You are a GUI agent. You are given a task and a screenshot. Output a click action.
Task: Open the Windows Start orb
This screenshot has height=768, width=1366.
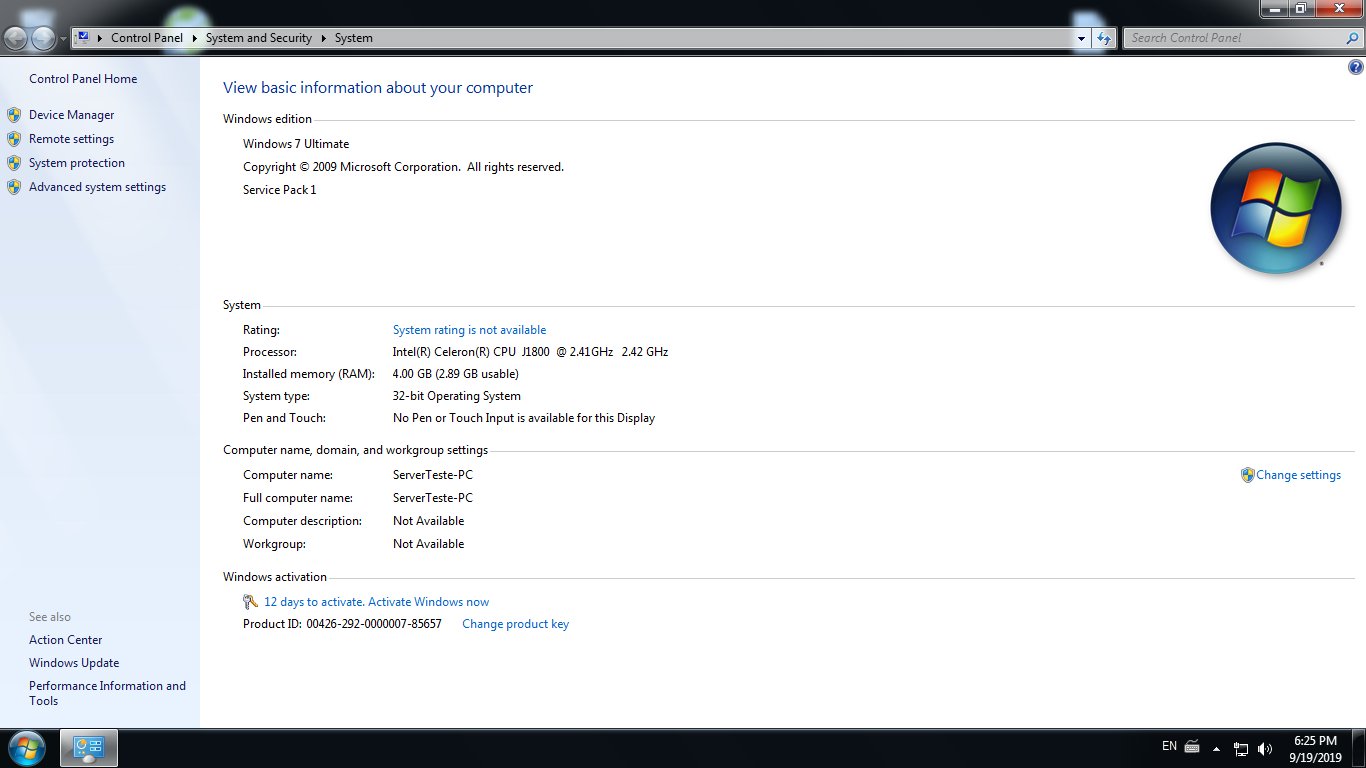26,747
